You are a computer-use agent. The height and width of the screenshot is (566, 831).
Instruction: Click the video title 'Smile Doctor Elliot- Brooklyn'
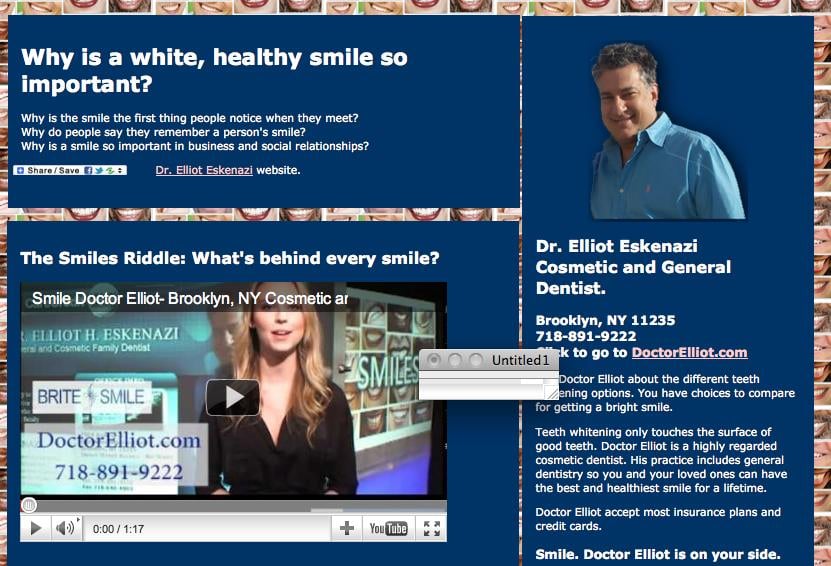pos(190,298)
